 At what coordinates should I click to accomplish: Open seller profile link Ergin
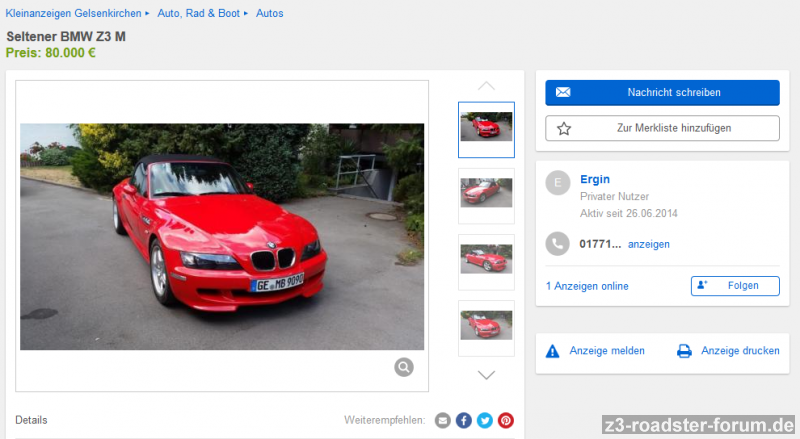click(595, 179)
